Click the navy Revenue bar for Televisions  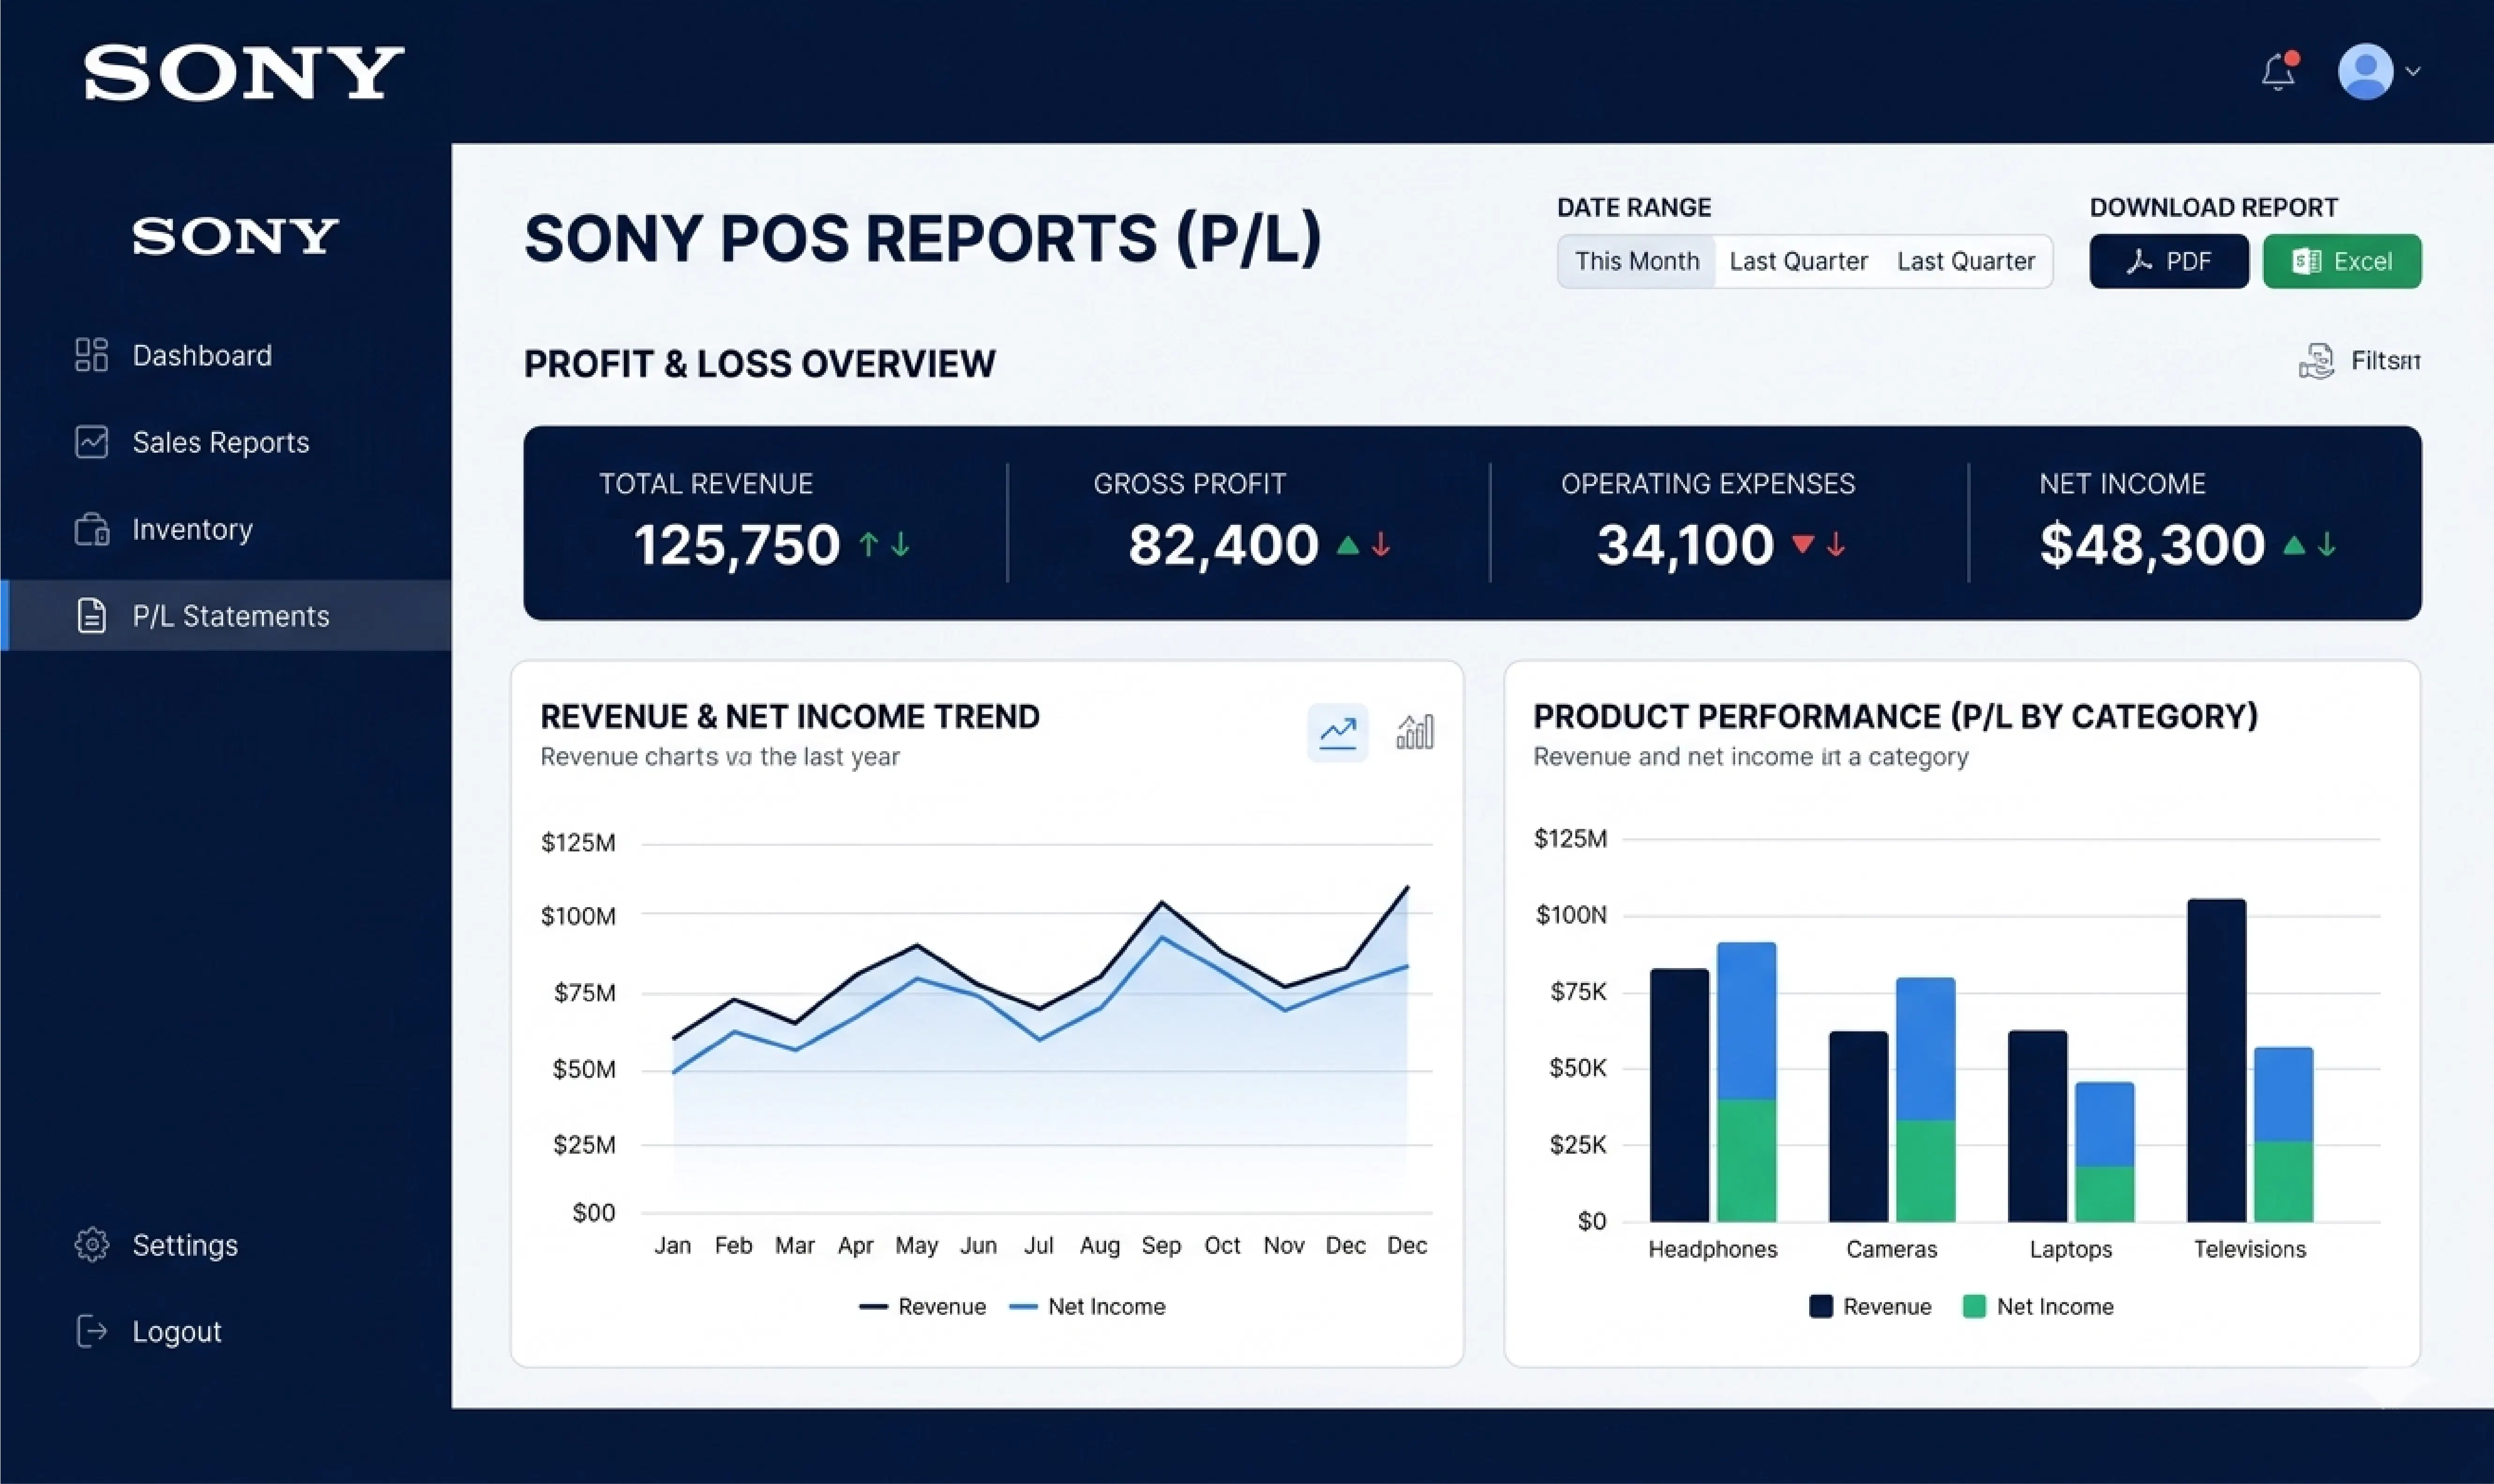tap(2216, 1060)
